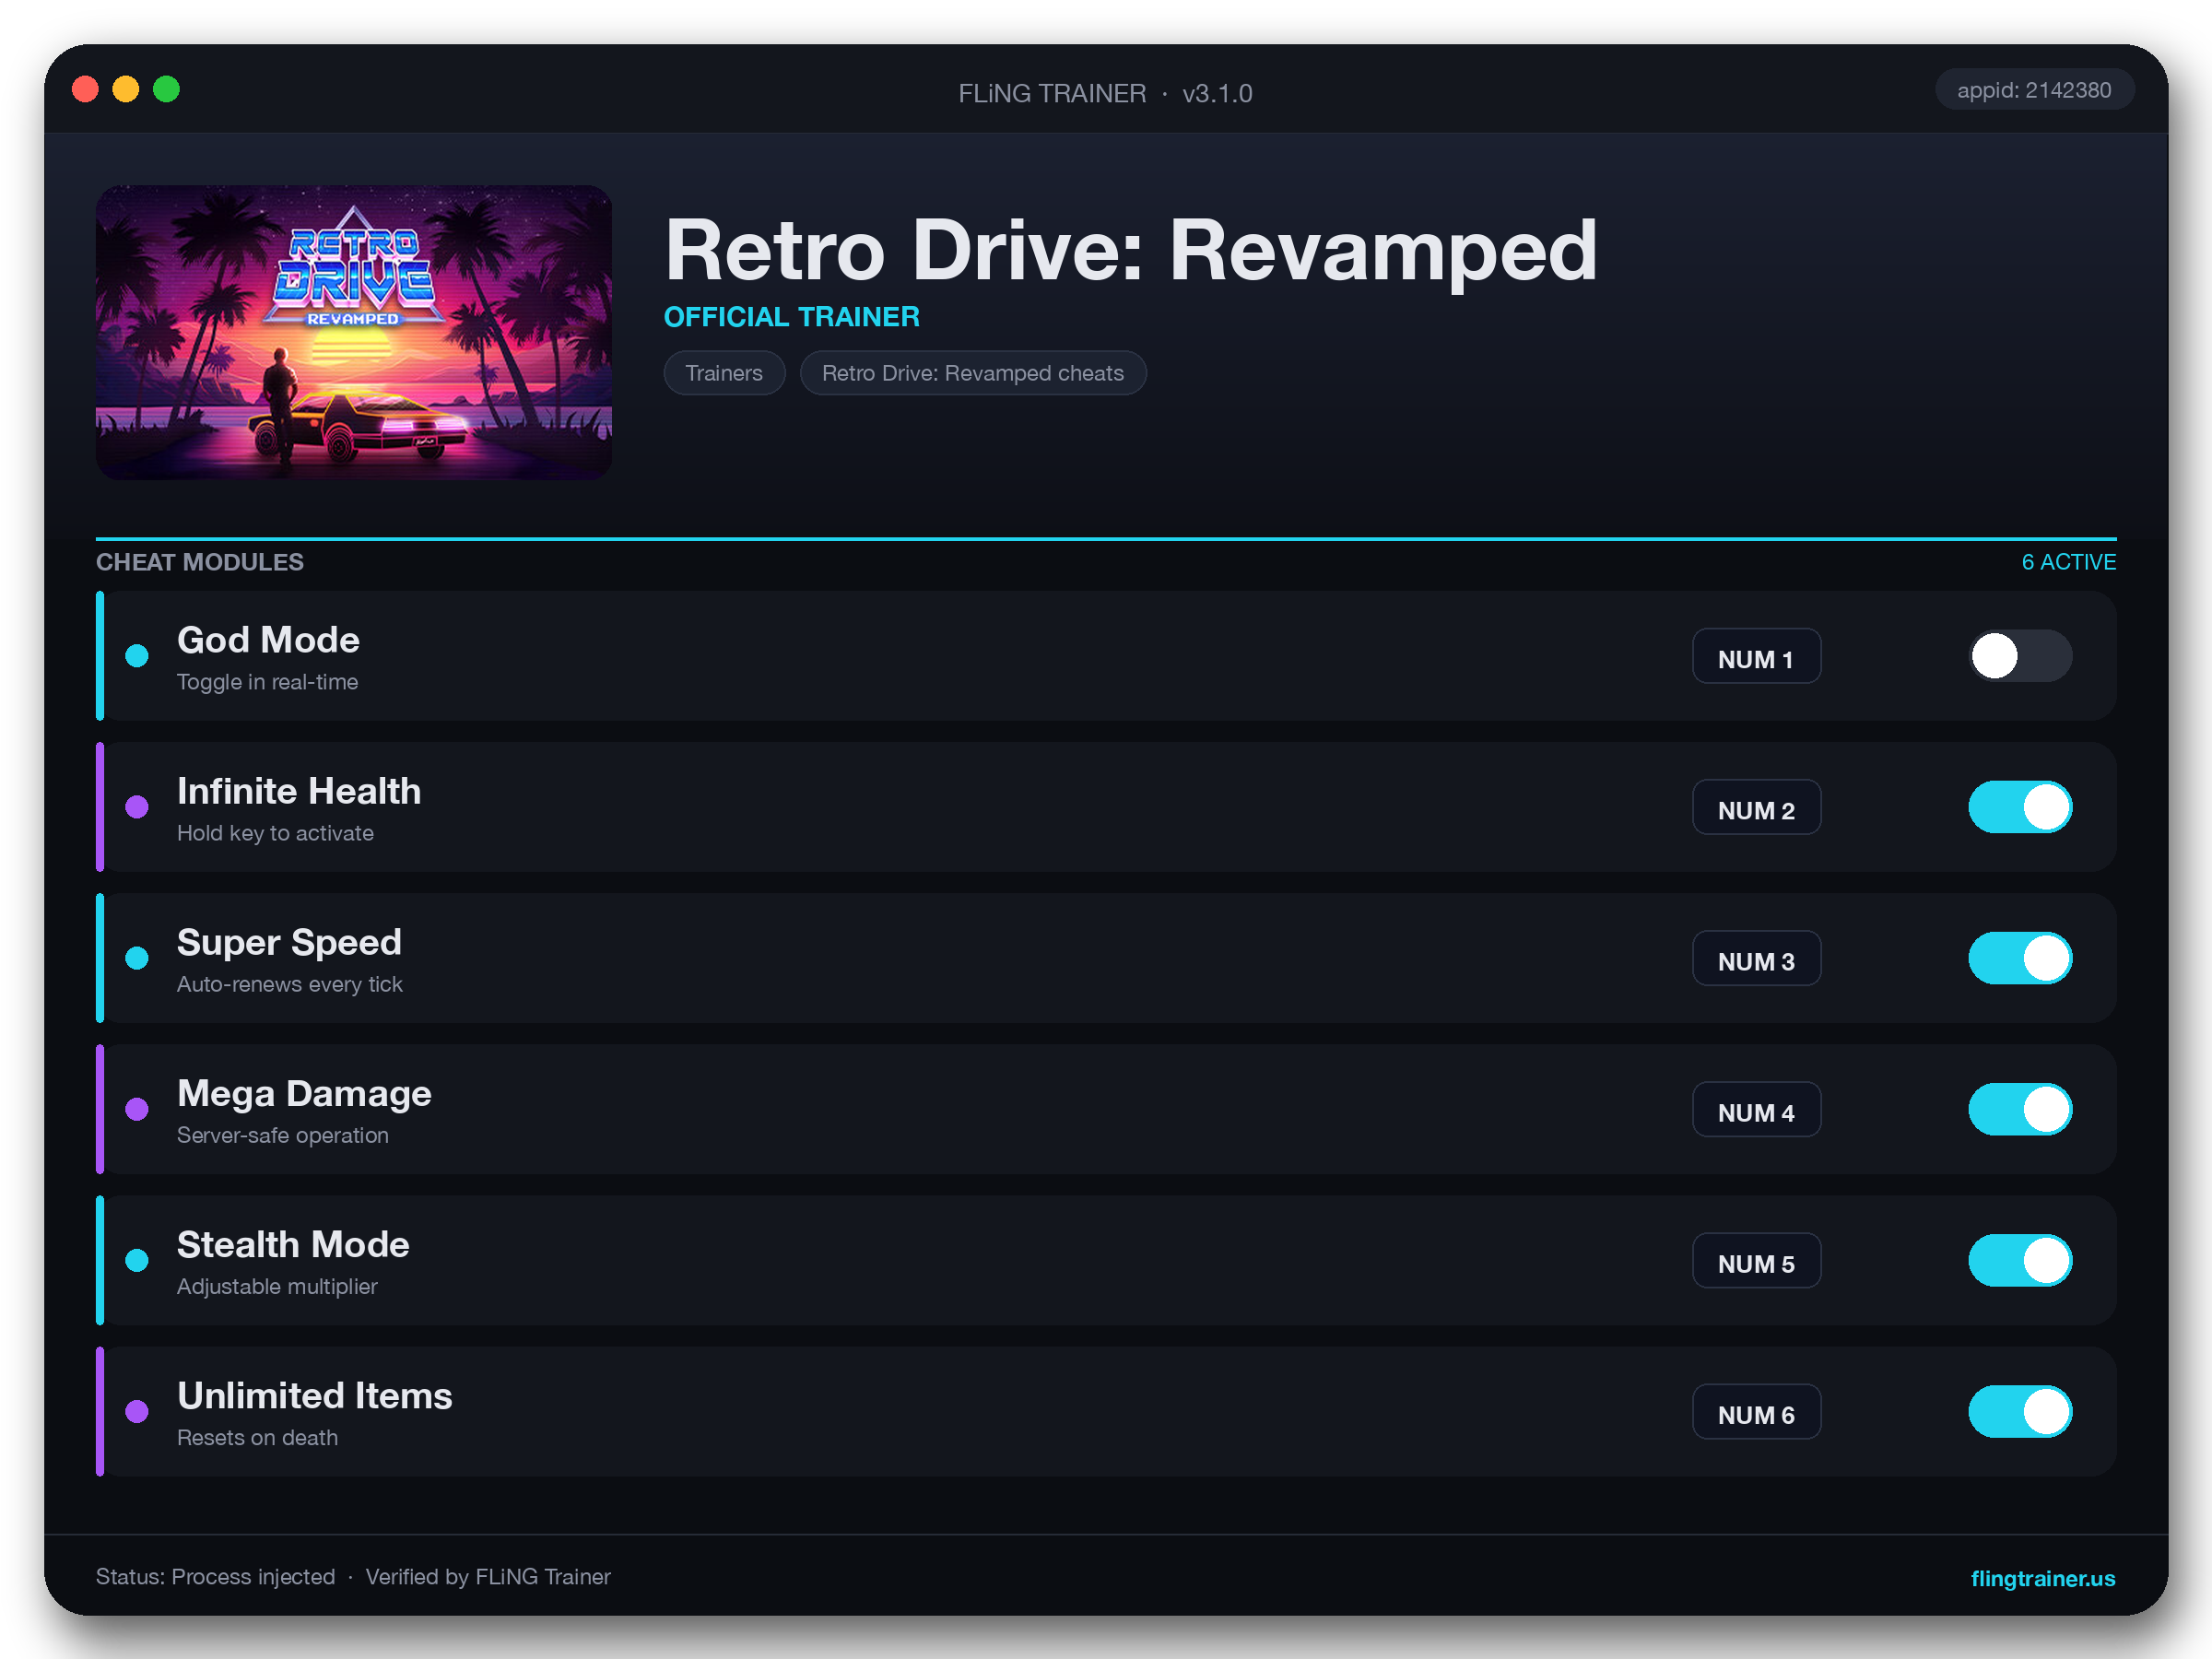
Task: Click 'Auto-renews every tick' description
Action: coord(290,984)
